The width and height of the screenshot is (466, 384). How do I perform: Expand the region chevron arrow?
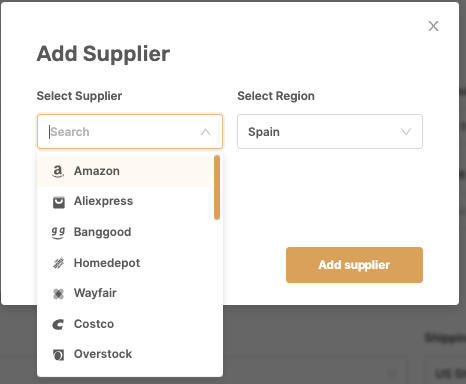pyautogui.click(x=406, y=132)
